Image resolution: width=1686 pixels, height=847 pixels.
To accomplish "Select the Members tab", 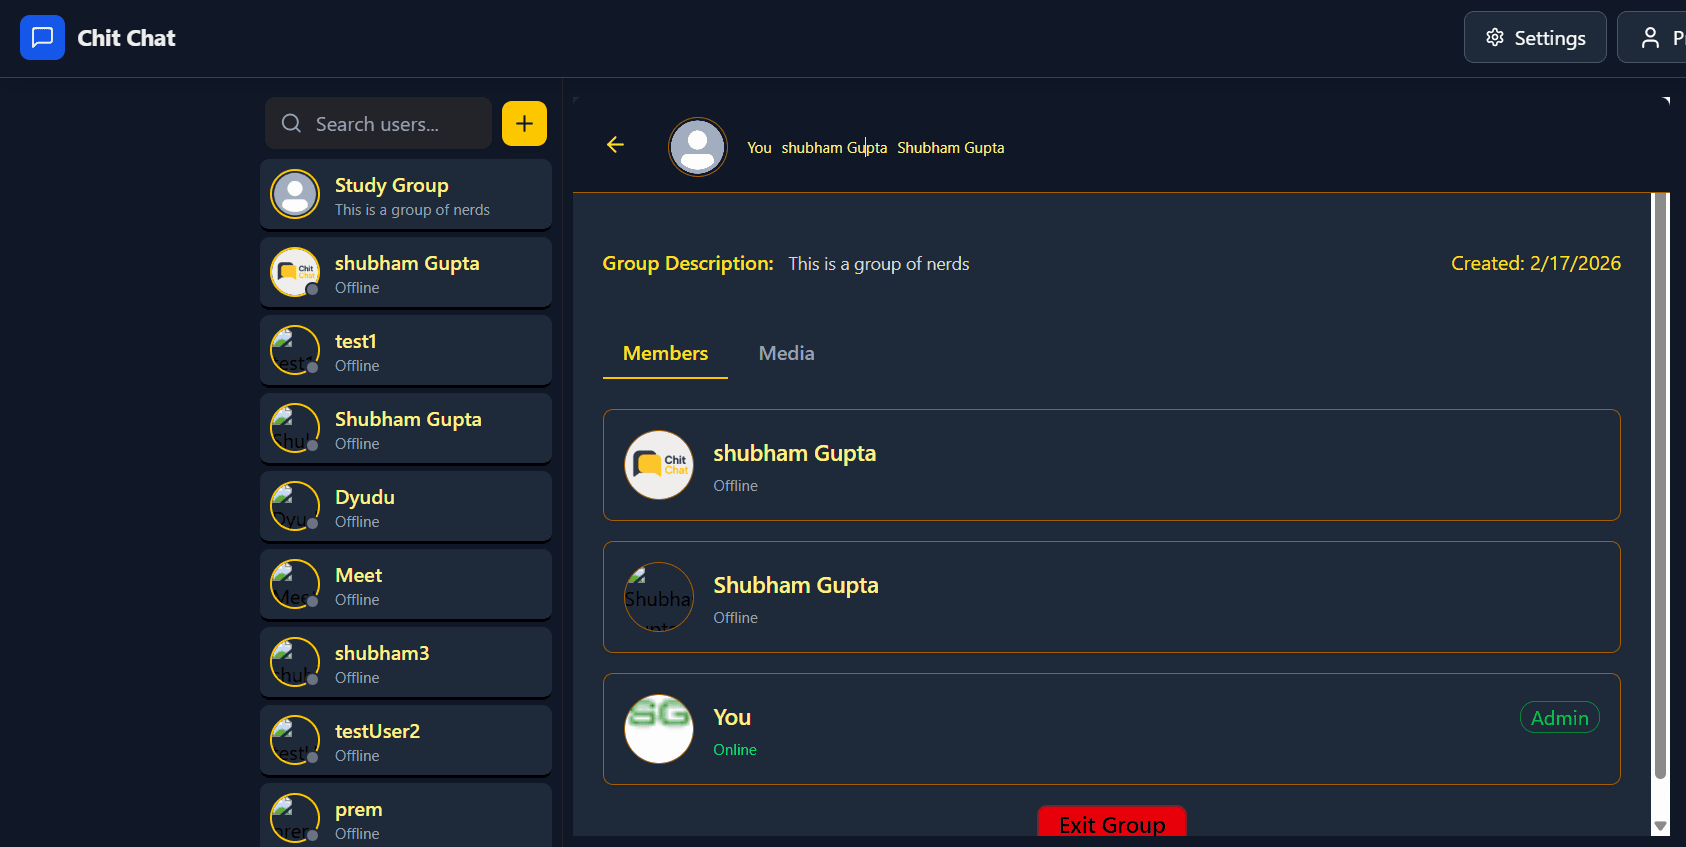I will click(x=665, y=353).
